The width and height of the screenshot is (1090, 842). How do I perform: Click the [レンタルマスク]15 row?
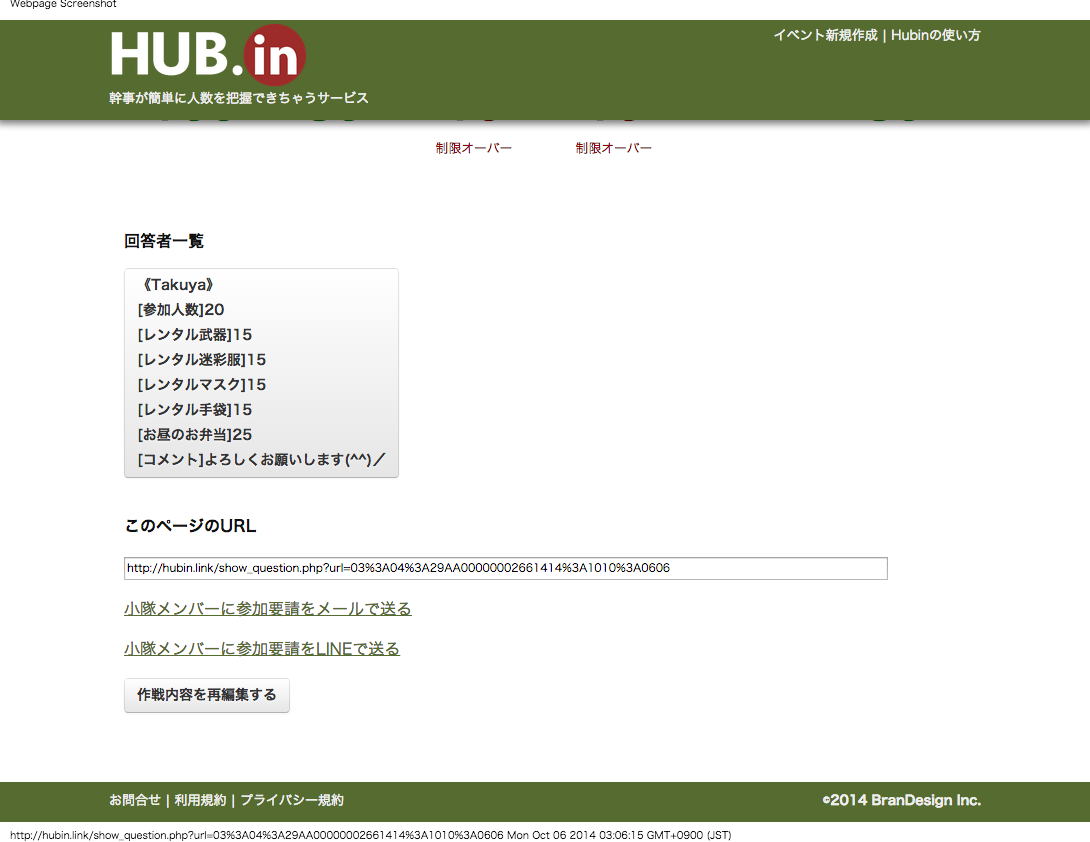202,385
